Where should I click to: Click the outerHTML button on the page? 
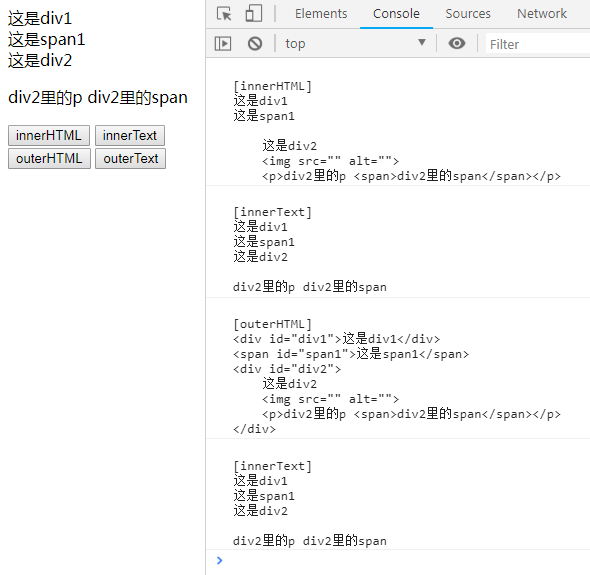(49, 158)
